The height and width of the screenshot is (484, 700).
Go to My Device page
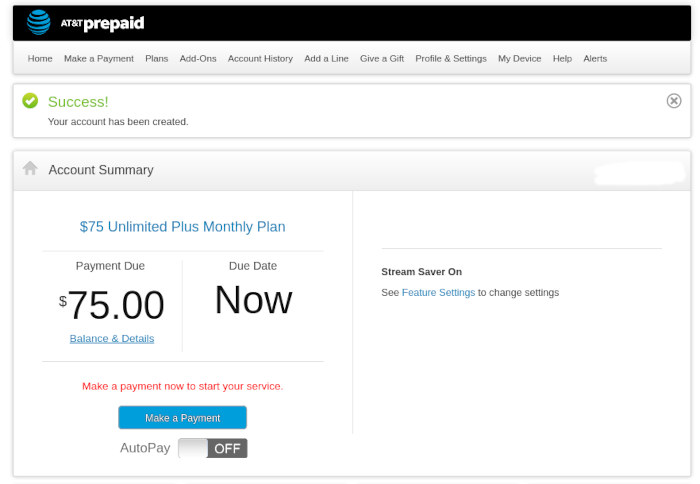click(x=520, y=59)
